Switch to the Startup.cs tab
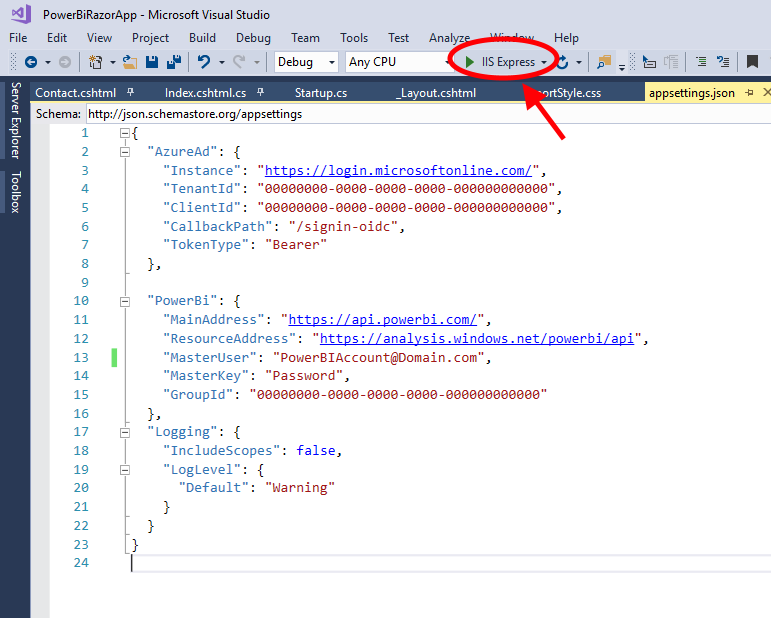771x618 pixels. (x=321, y=93)
